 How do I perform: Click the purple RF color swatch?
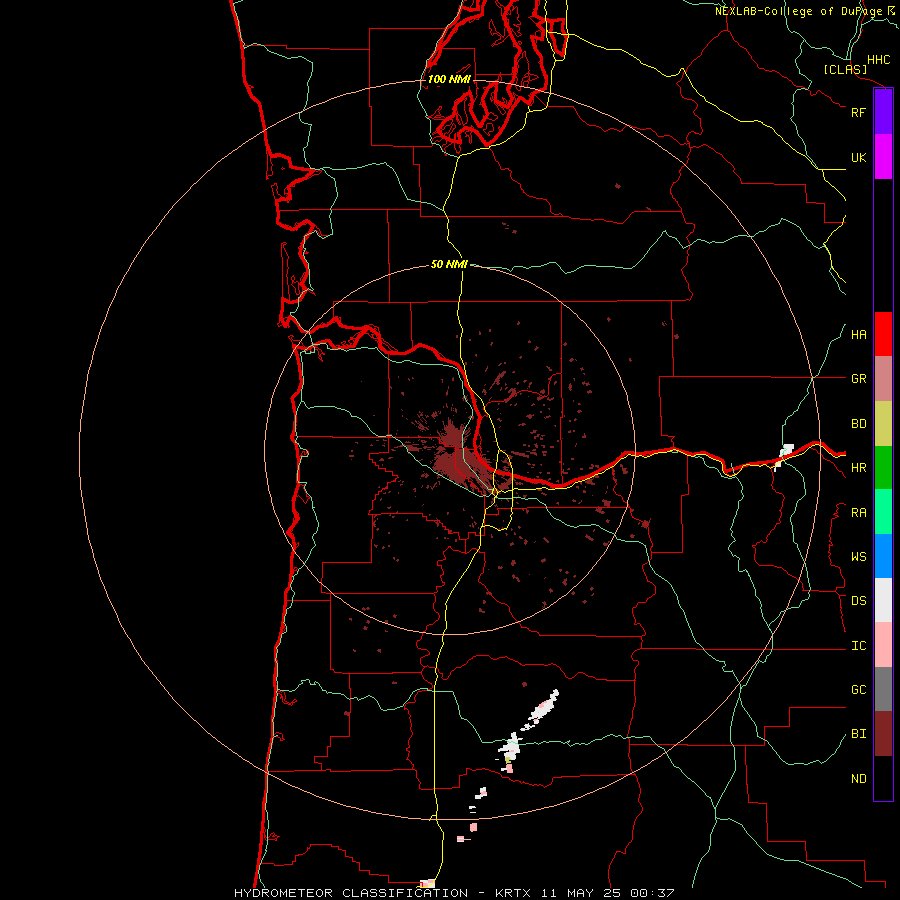883,112
